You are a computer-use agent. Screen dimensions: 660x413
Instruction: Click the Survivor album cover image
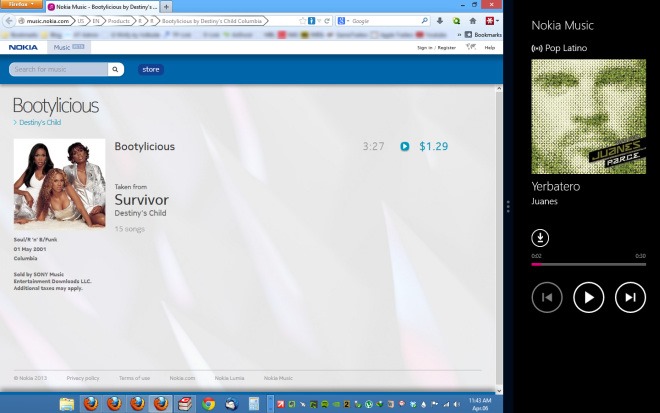[x=59, y=183]
